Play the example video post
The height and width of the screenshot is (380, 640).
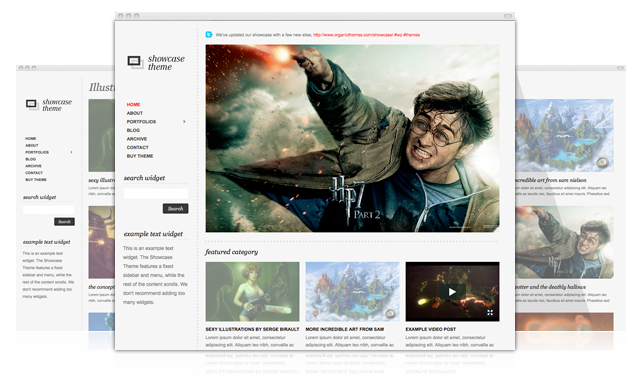click(452, 292)
